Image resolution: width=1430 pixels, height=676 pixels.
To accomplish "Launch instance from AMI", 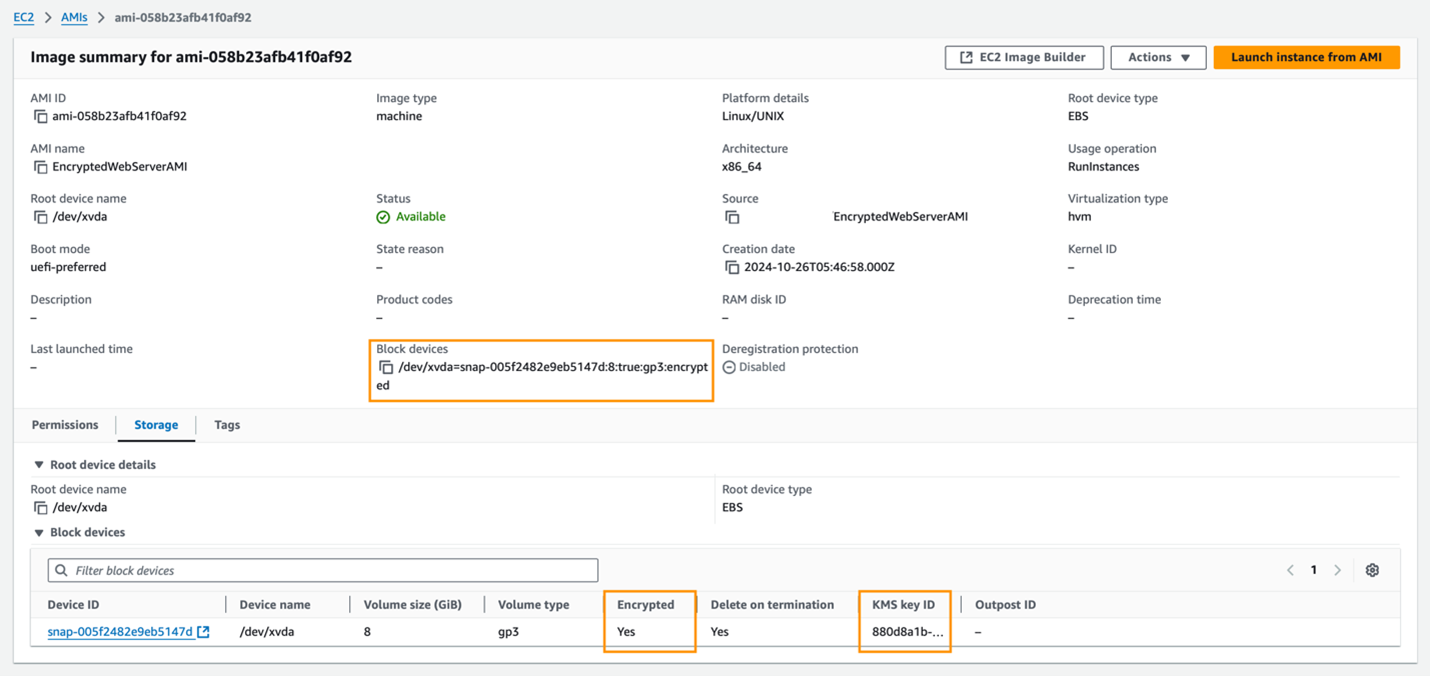I will 1306,57.
